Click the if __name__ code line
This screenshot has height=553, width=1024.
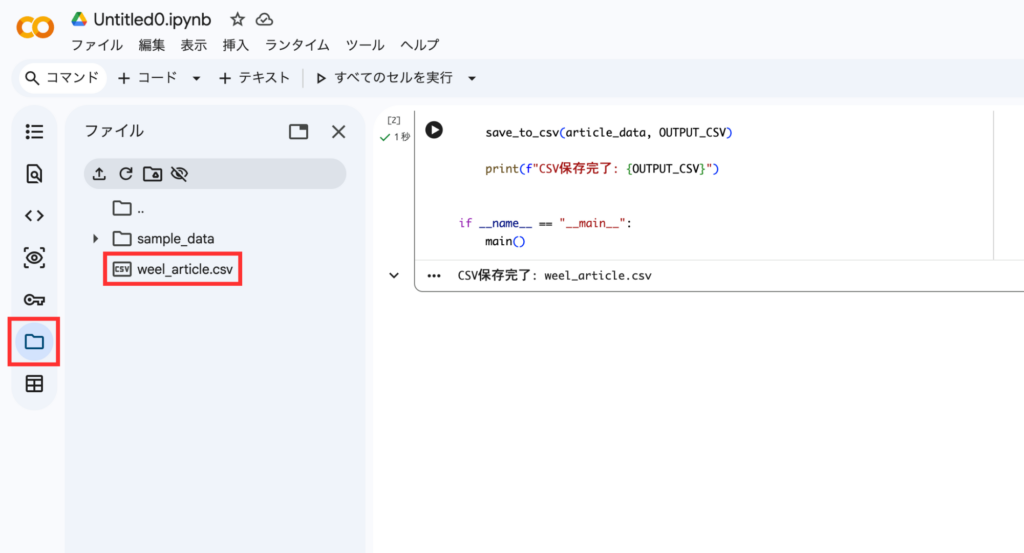(x=545, y=223)
